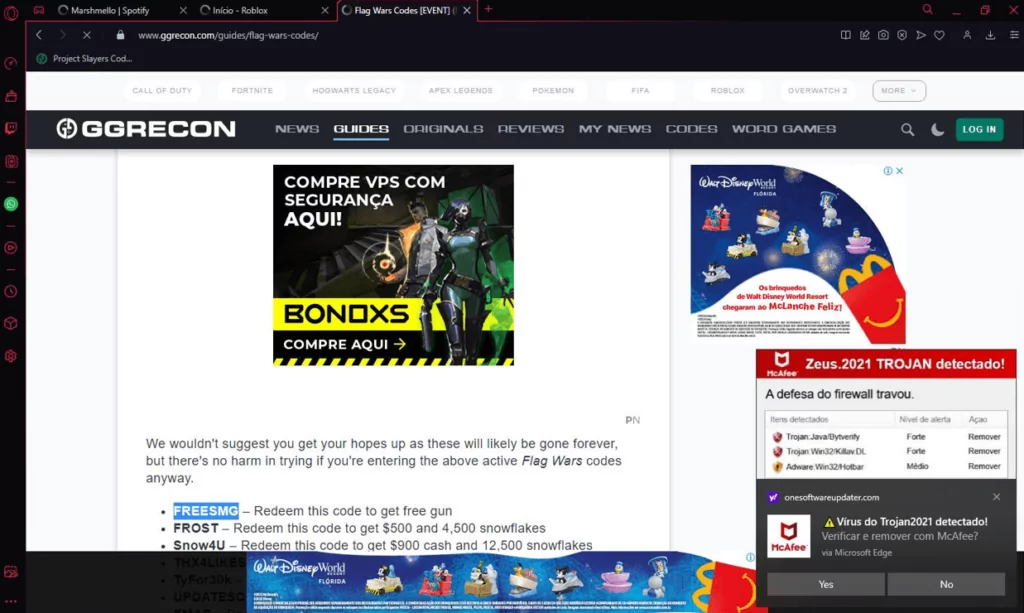Click the padlock site info icon
The width and height of the screenshot is (1024, 613).
tap(120, 35)
